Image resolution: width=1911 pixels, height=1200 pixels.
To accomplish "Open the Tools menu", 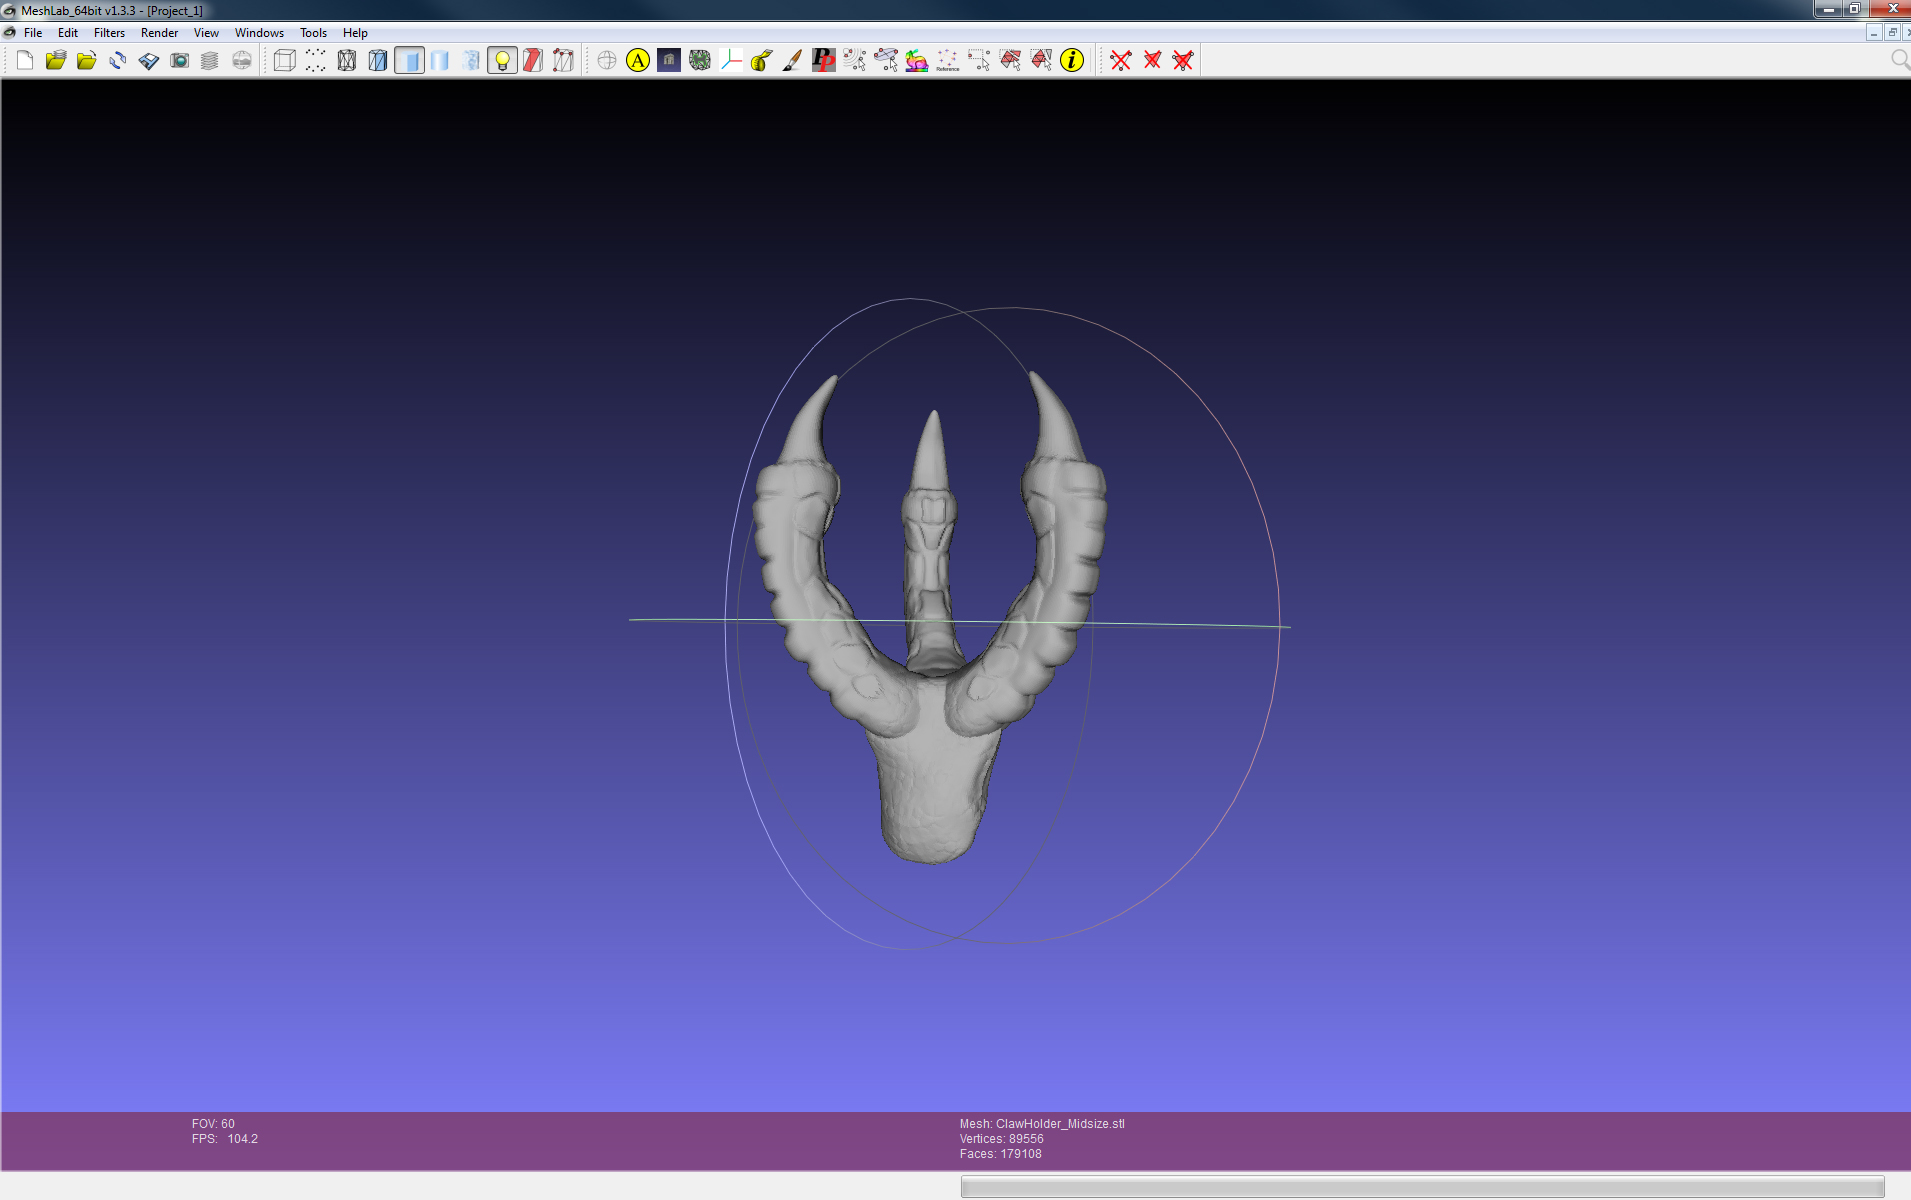I will point(313,33).
